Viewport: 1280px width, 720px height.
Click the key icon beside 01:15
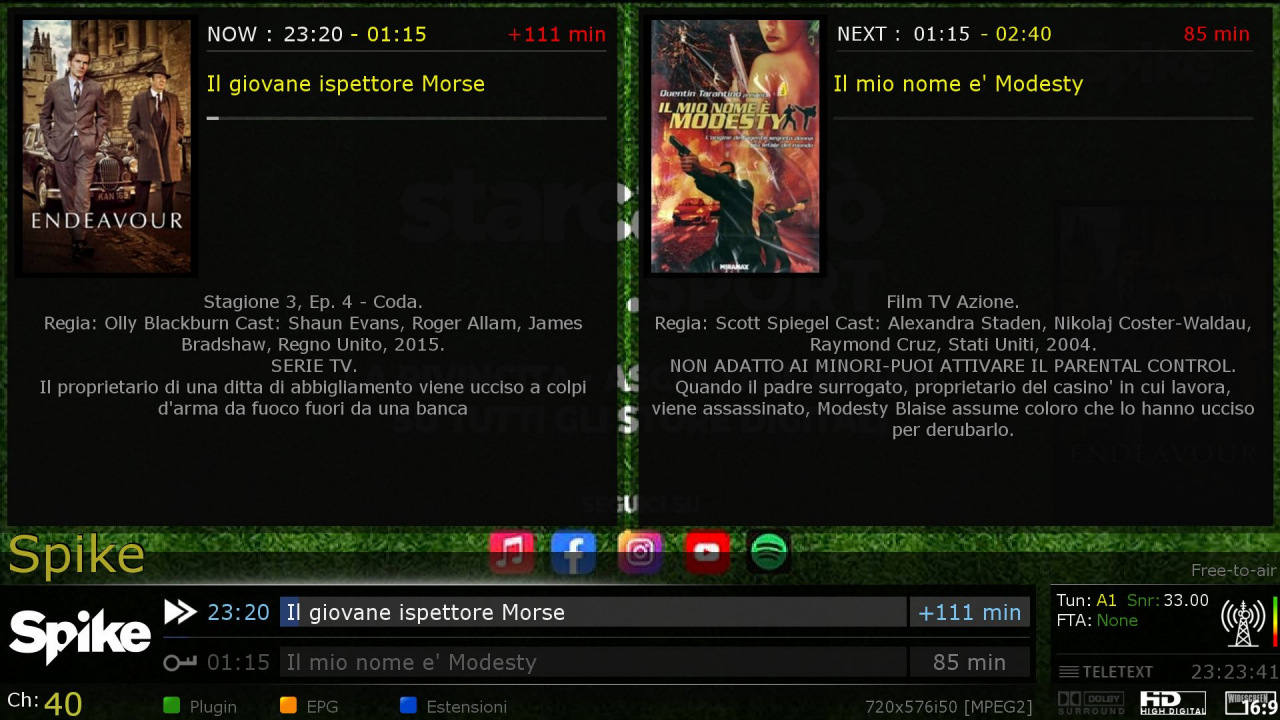tap(181, 662)
